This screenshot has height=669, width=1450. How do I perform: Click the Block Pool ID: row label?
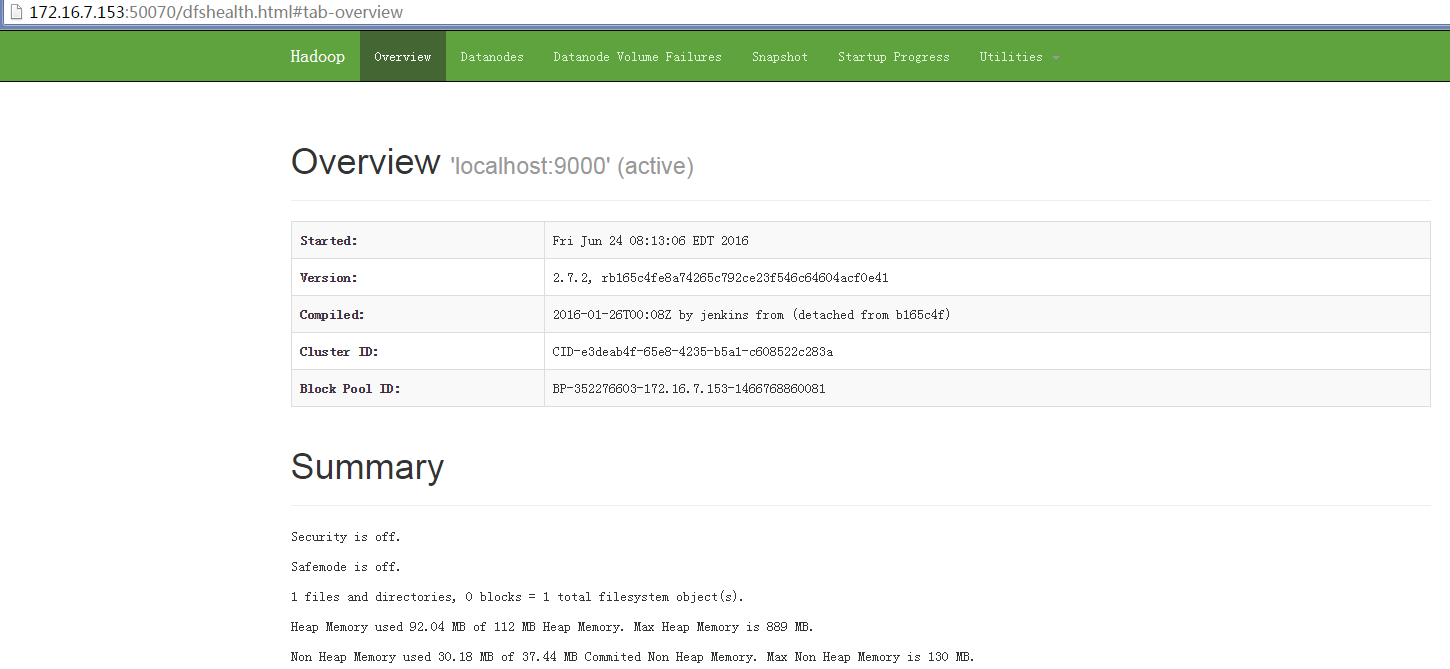pyautogui.click(x=350, y=389)
